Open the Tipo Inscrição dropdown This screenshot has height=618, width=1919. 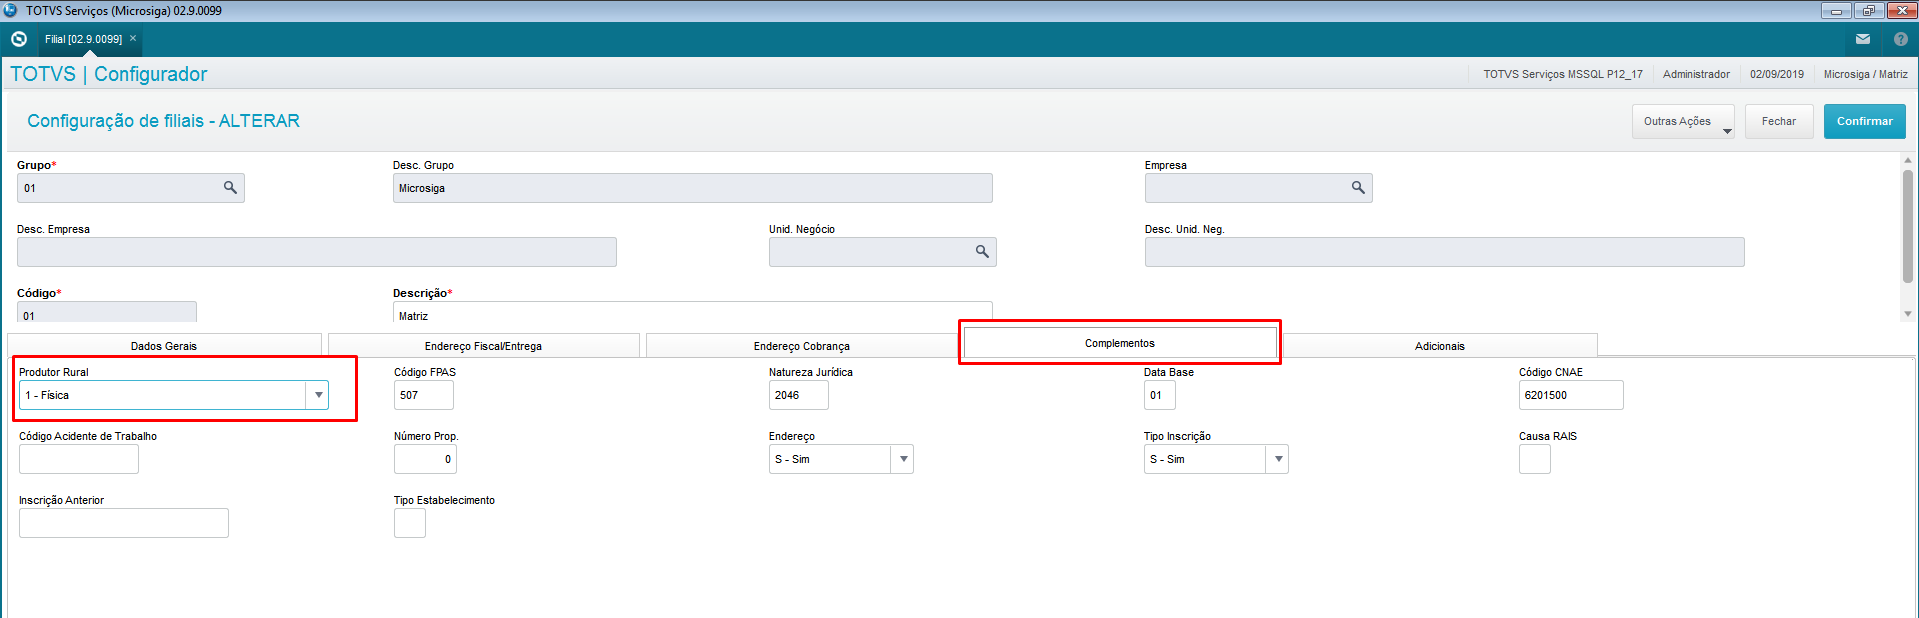coord(1278,459)
